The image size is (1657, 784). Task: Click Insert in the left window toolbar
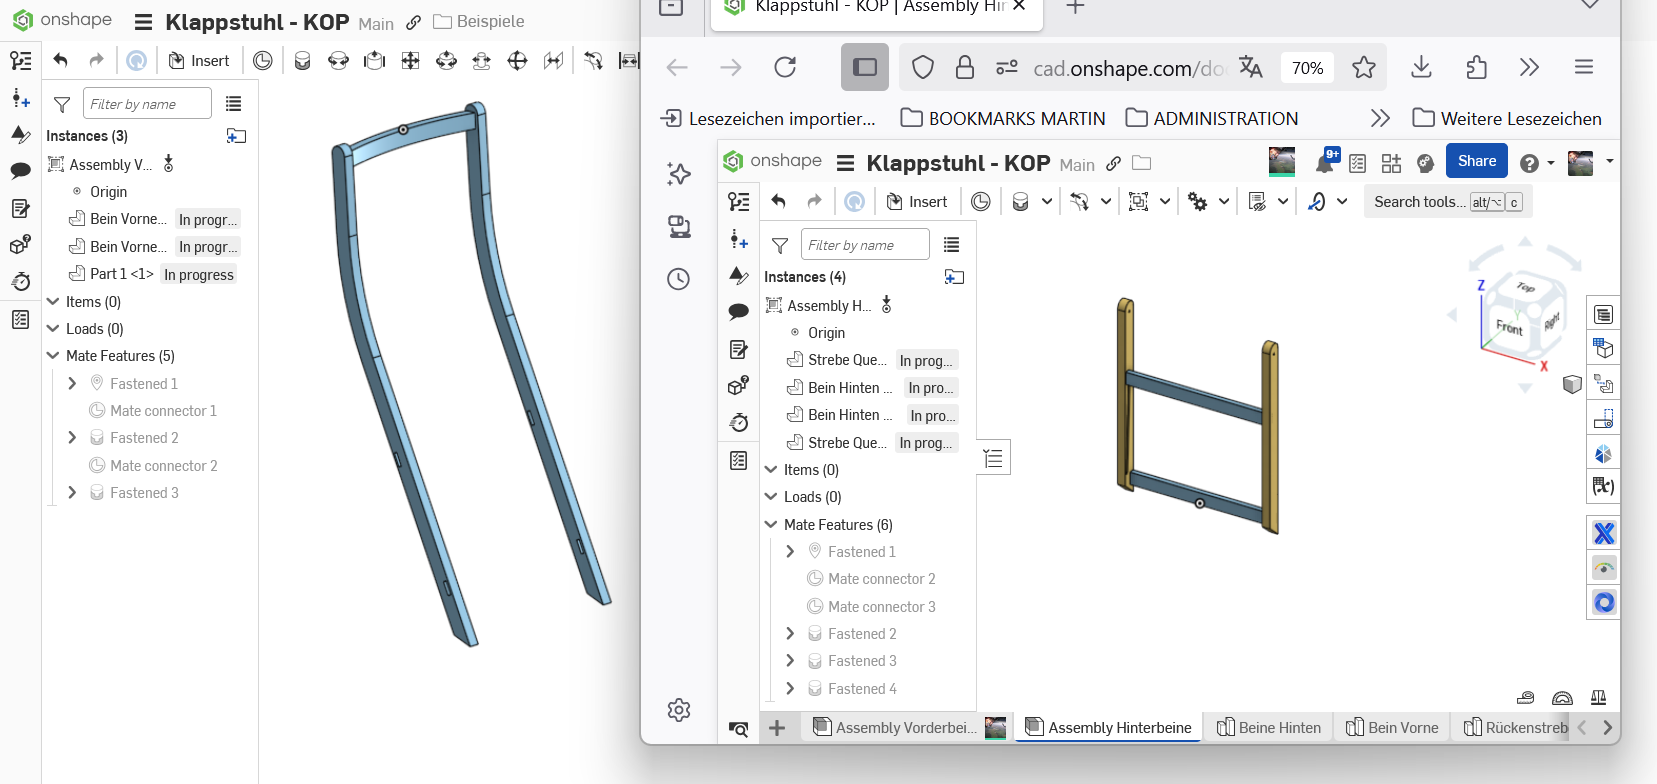coord(199,61)
